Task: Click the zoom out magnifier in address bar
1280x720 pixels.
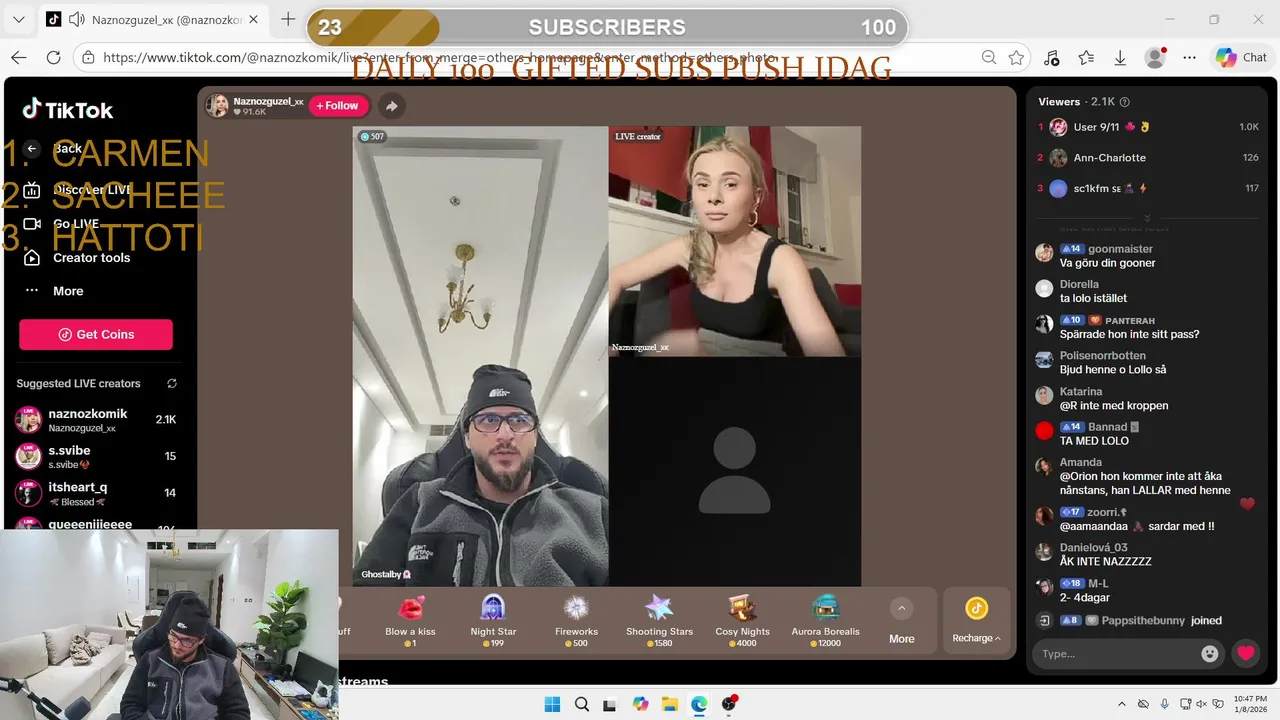Action: tap(989, 58)
